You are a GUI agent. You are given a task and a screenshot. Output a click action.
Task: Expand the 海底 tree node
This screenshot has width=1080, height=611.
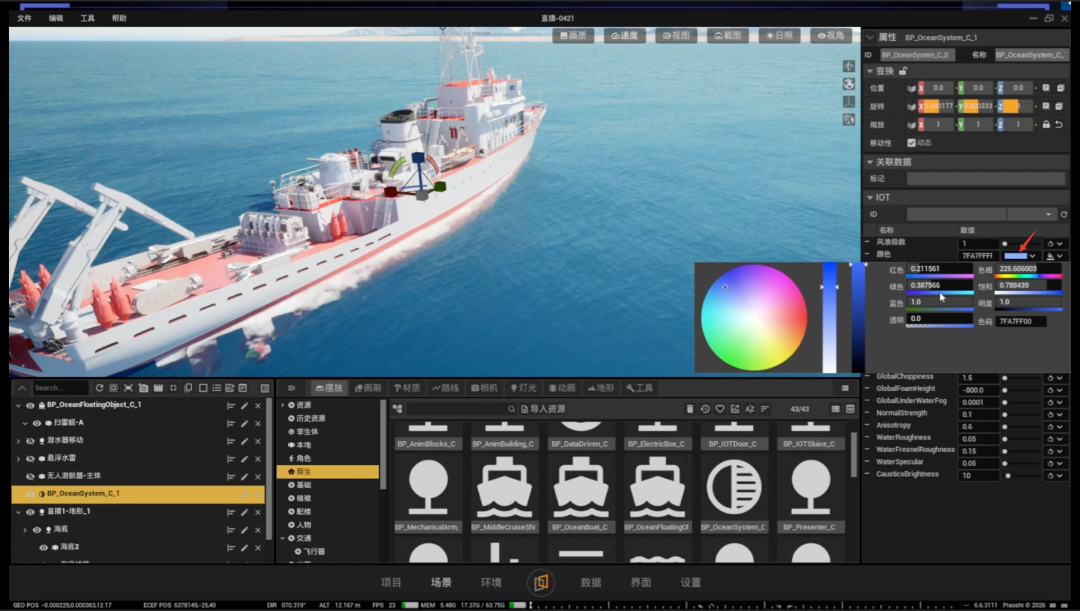[x=25, y=530]
